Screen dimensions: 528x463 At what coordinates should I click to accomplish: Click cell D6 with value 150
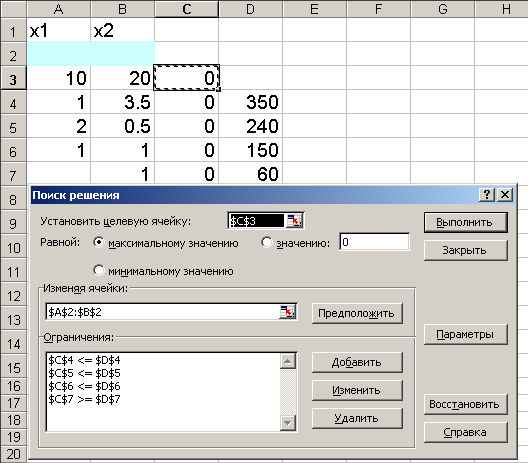pyautogui.click(x=251, y=150)
